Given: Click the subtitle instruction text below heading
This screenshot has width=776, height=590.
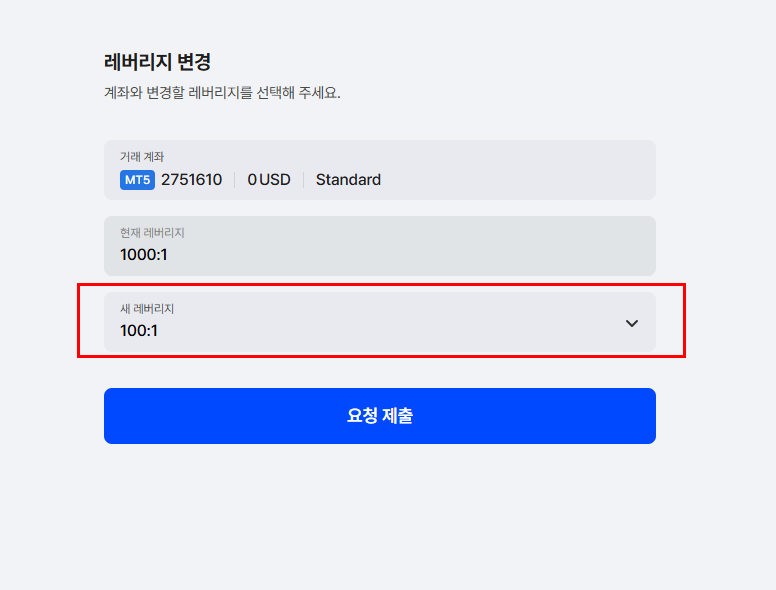Looking at the screenshot, I should 222,93.
